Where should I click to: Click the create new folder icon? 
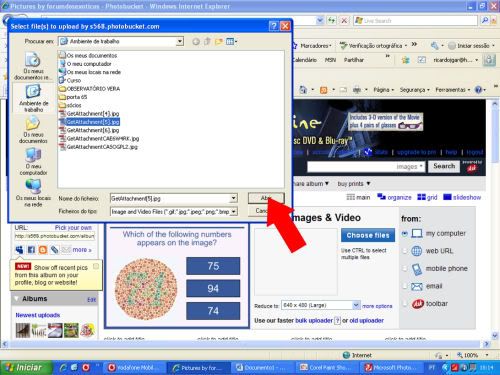219,42
